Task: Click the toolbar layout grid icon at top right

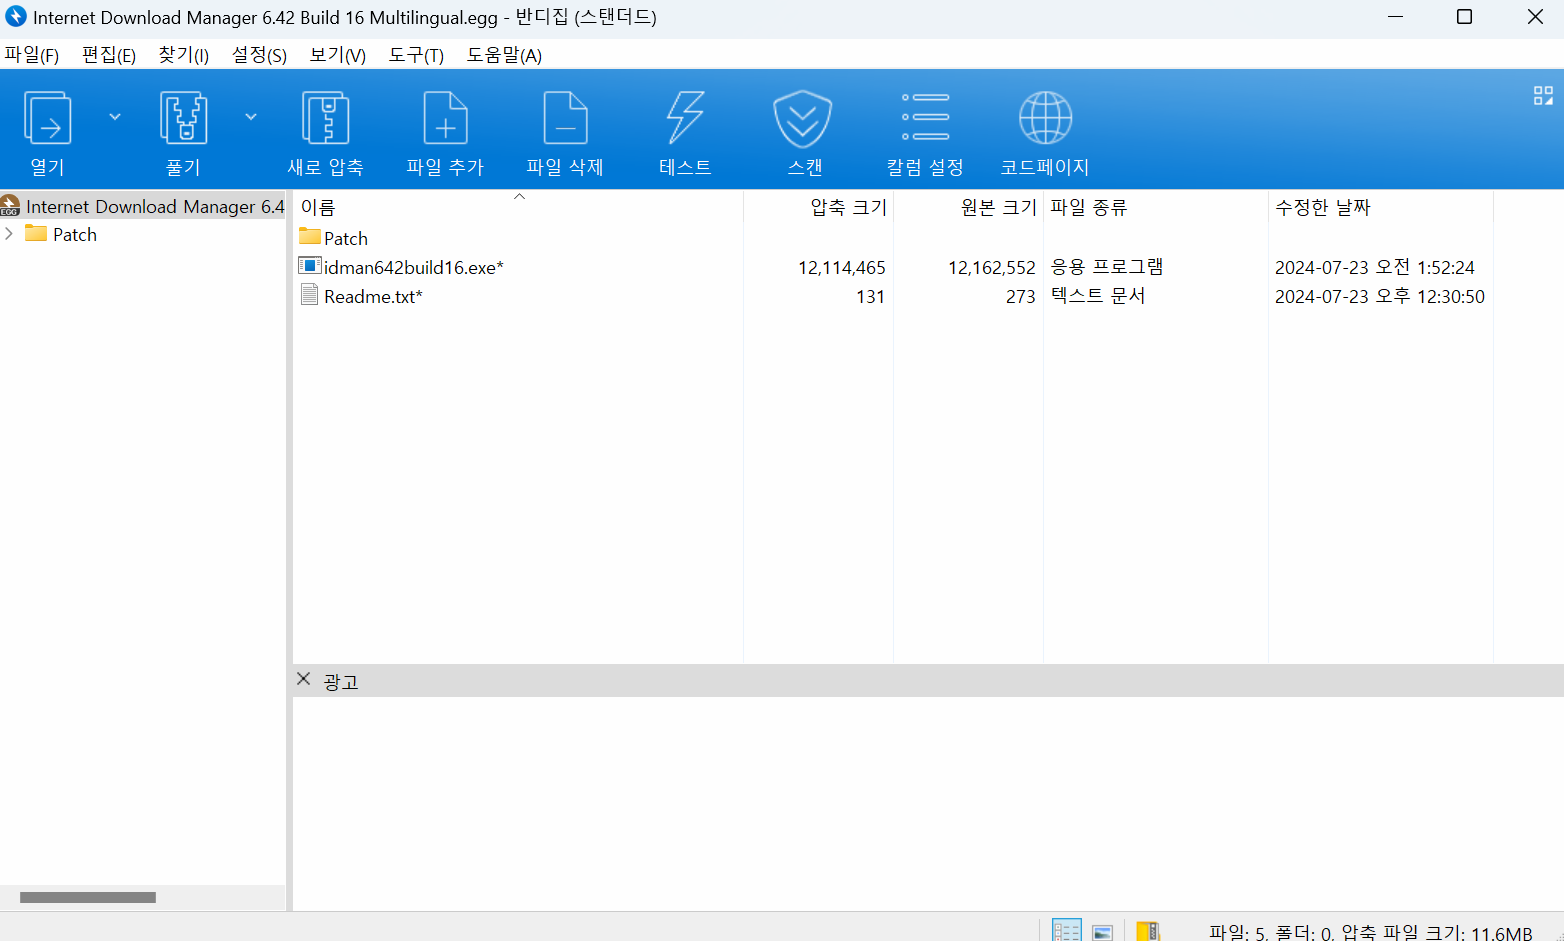Action: (x=1543, y=95)
